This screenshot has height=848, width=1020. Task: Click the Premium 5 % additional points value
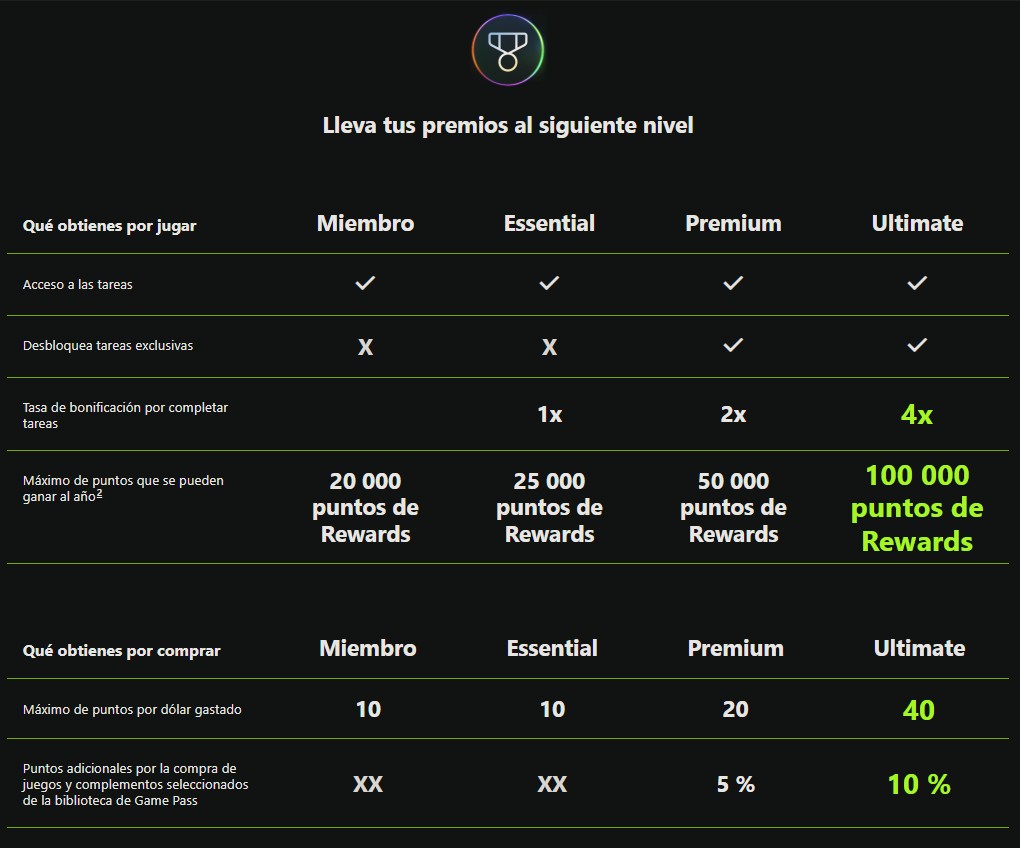pos(735,785)
